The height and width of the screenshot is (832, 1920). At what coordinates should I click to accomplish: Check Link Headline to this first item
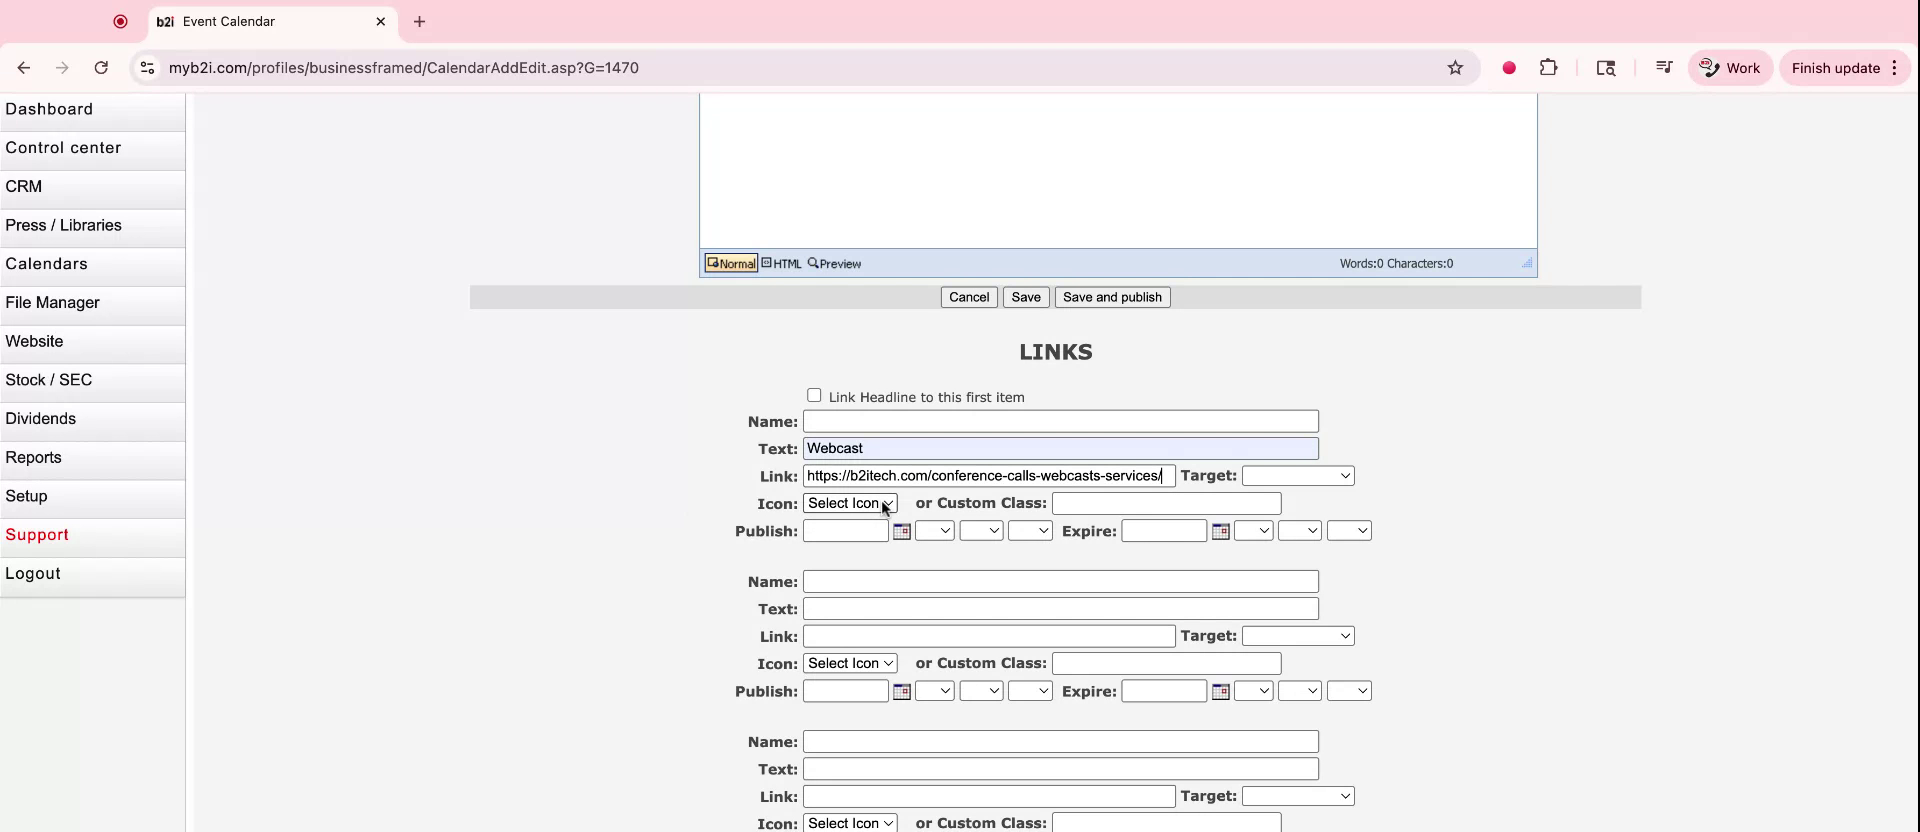point(814,395)
